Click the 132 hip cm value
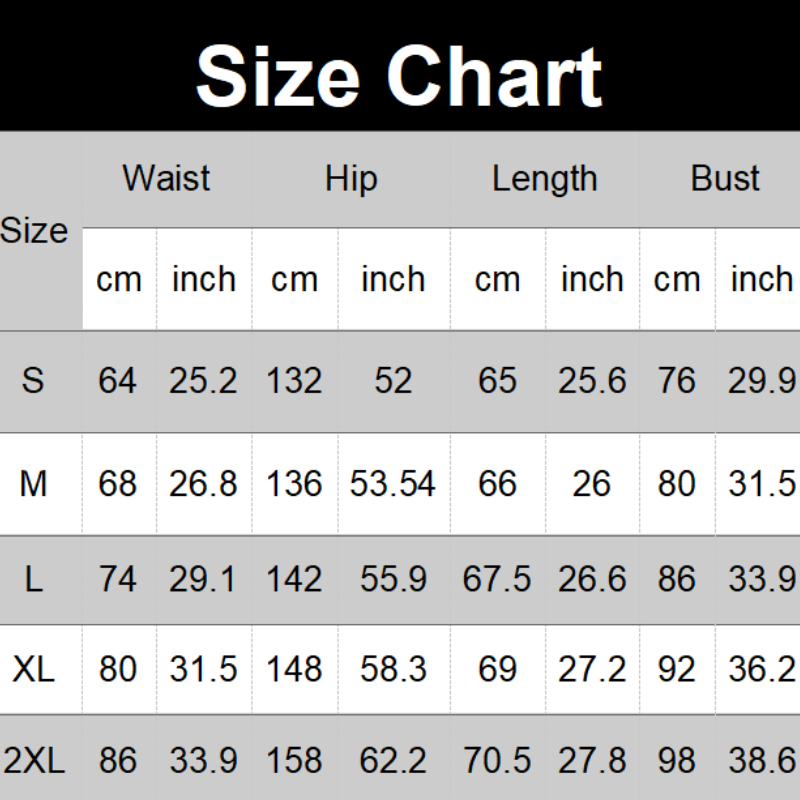Viewport: 800px width, 800px height. tap(294, 381)
